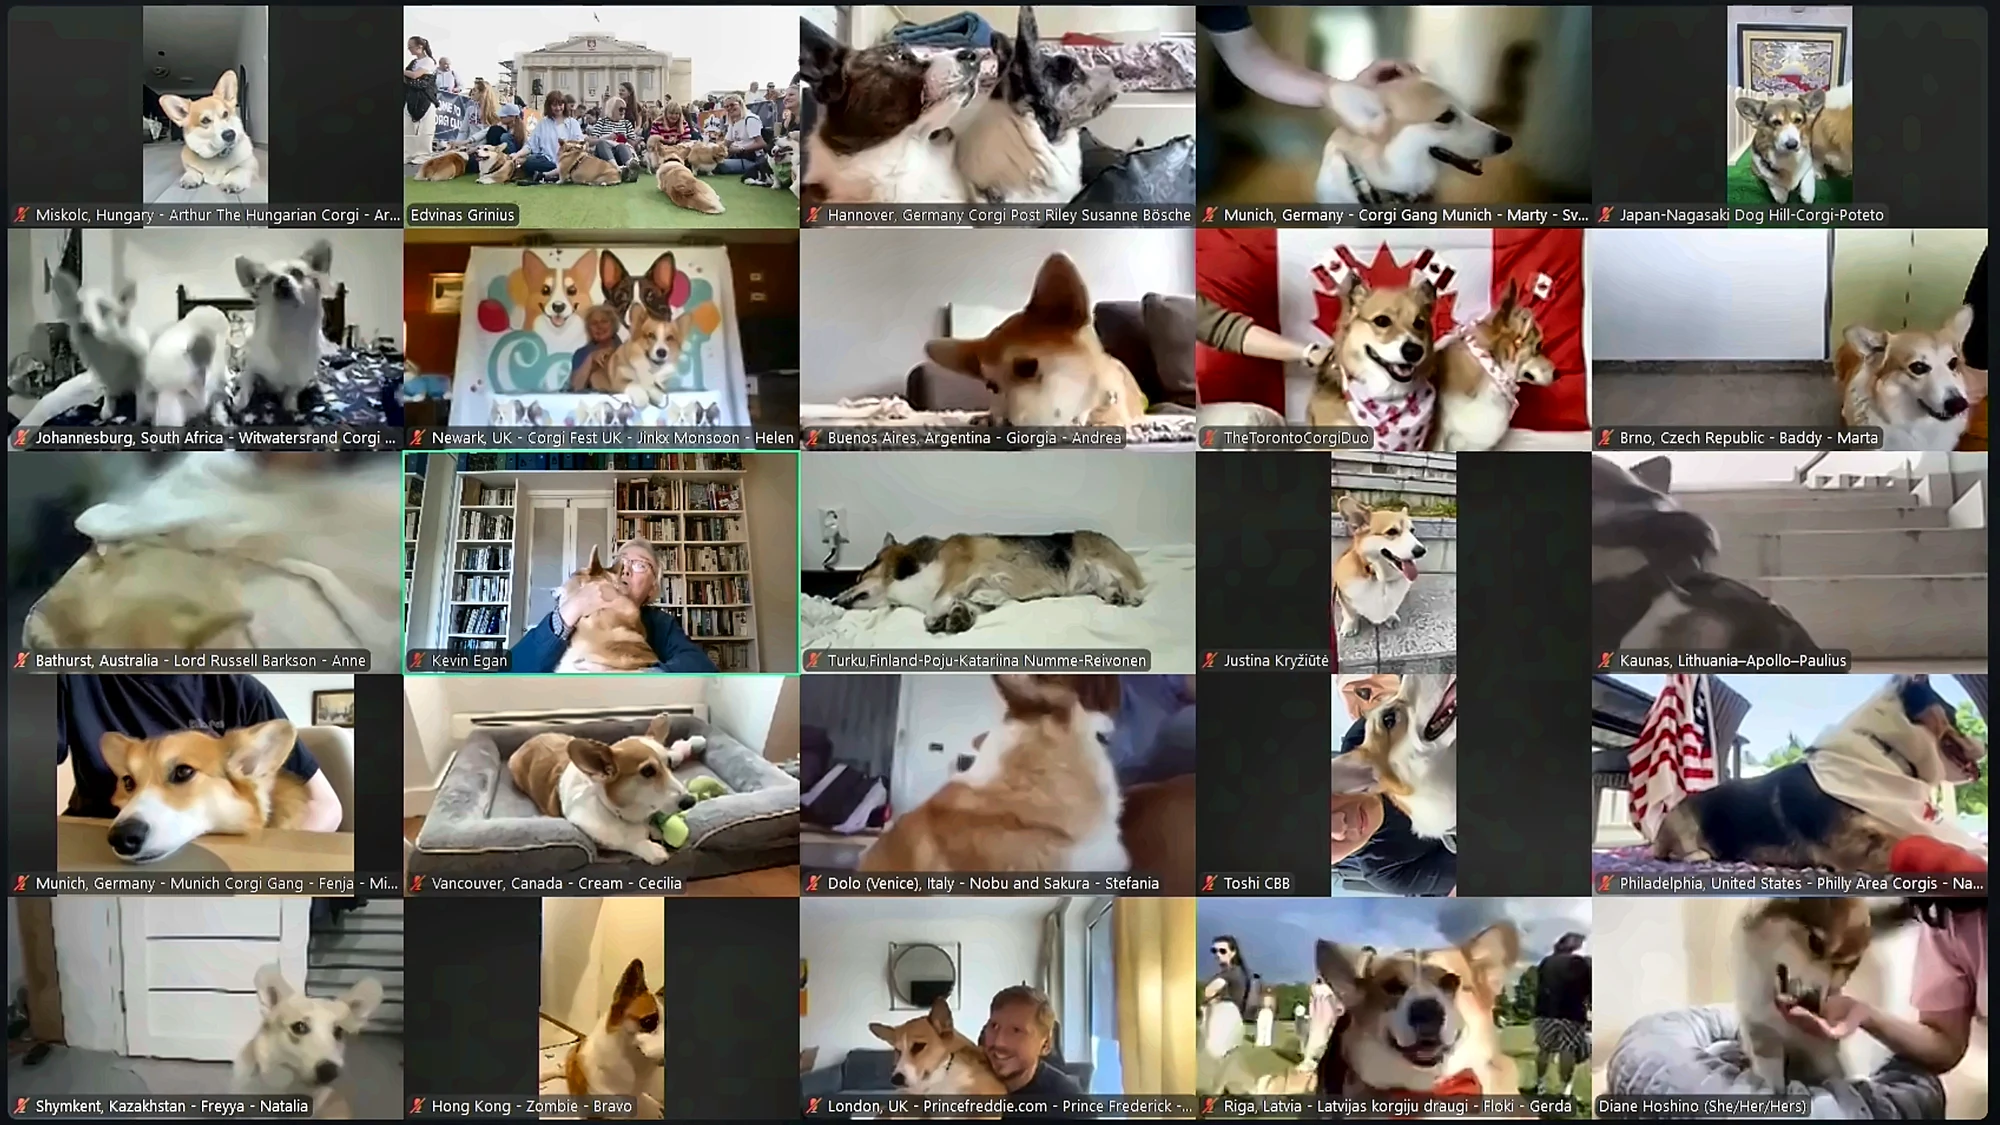
Task: Click muted mic icon on Turku, Finland tile
Action: coord(814,661)
